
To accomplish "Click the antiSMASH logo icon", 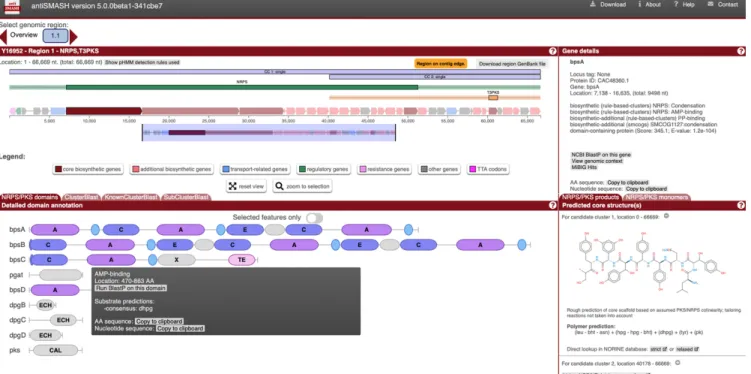I will [x=12, y=6].
